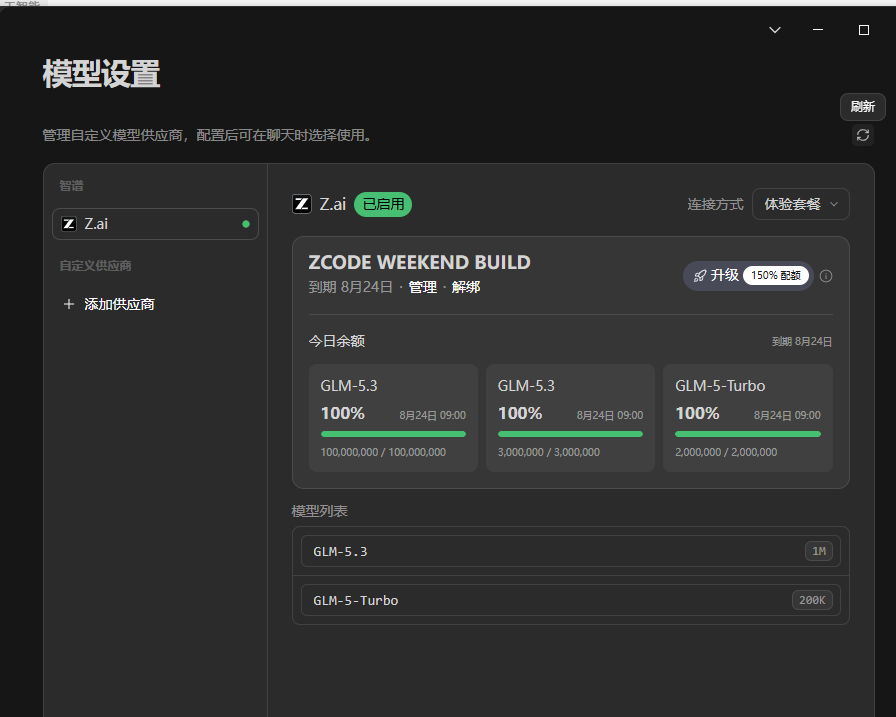The width and height of the screenshot is (896, 717).
Task: Click the 3,000,000 / 3,000,000 quota text
Action: [x=549, y=452]
